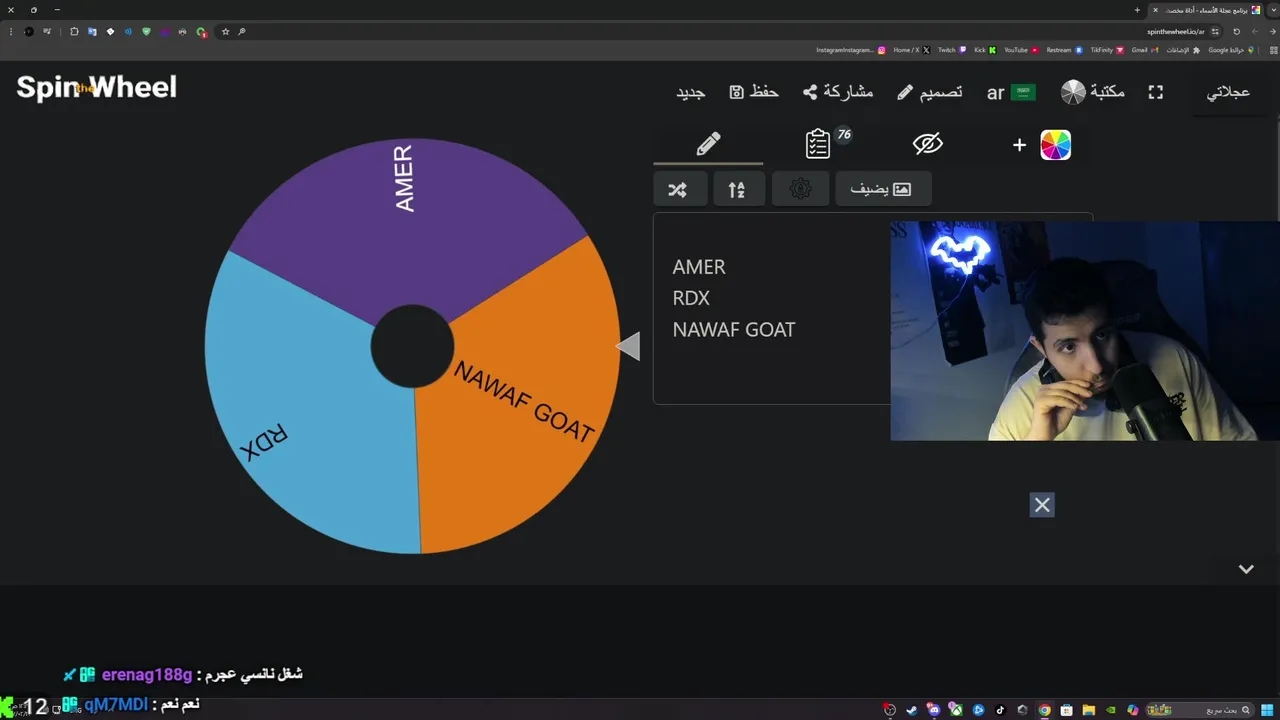The height and width of the screenshot is (720, 1280).
Task: Open the YouTube bookmark
Action: click(1021, 50)
